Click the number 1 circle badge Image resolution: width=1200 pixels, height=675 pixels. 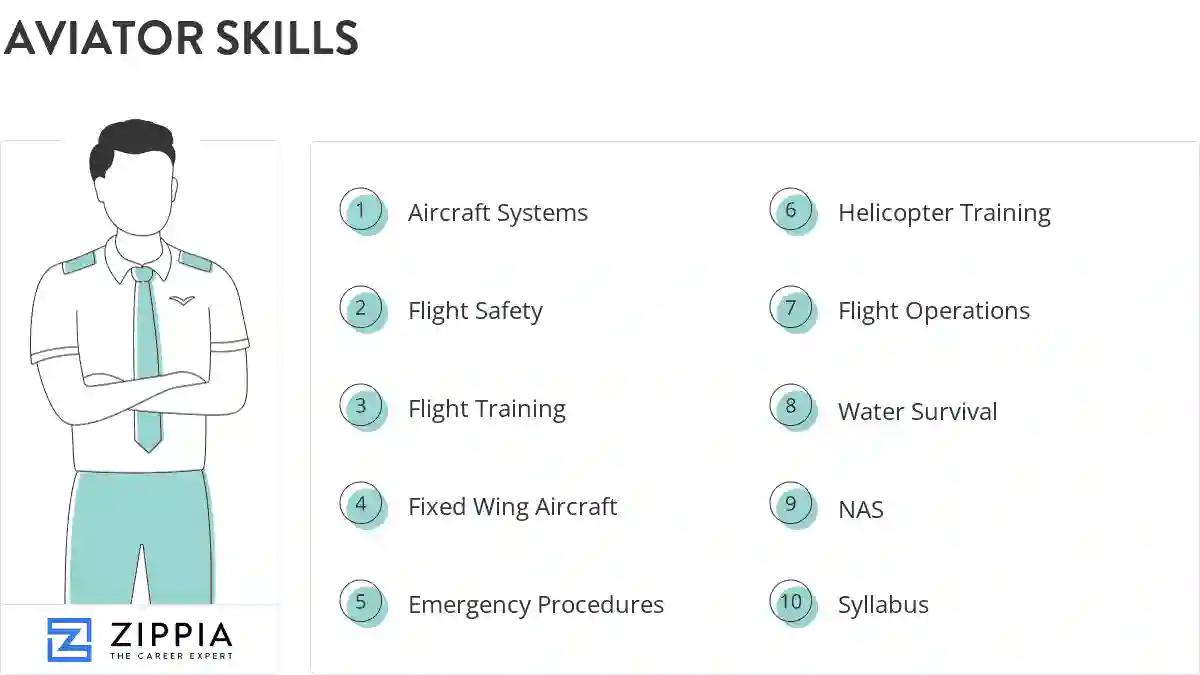tap(362, 211)
